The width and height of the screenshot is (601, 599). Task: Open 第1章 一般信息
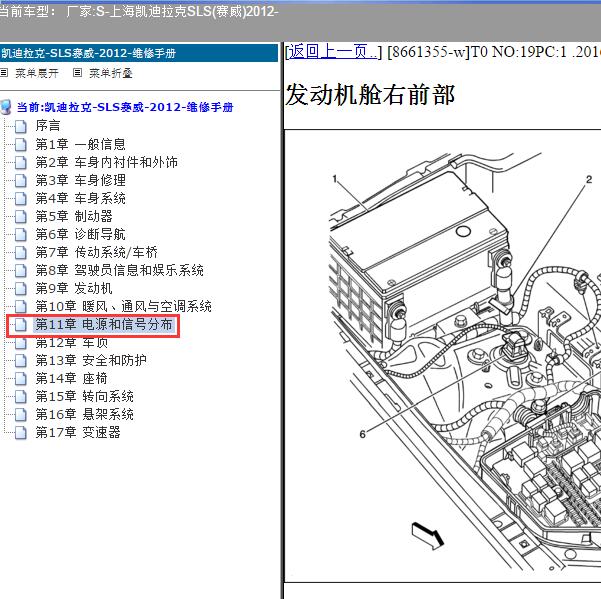(x=80, y=144)
